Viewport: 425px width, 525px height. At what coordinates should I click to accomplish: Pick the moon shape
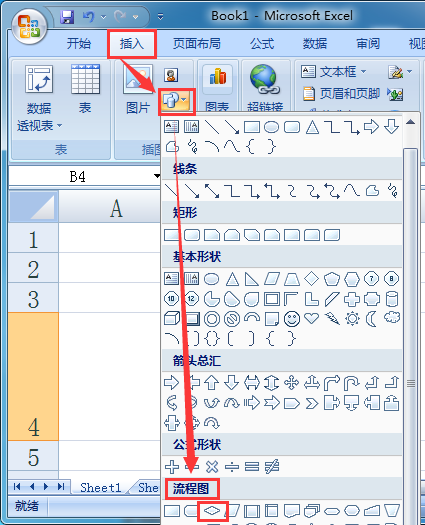point(371,318)
